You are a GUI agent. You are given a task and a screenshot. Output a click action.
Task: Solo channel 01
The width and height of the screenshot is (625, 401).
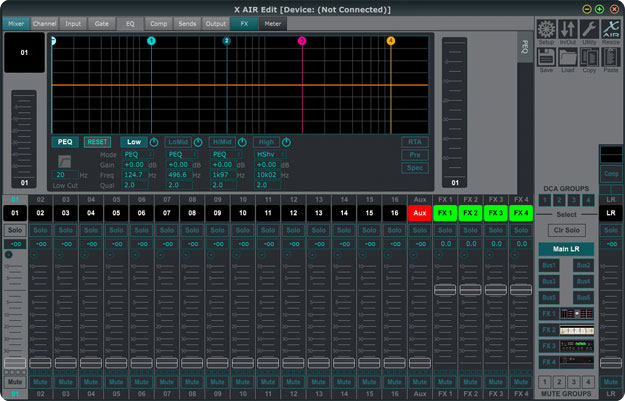[15, 230]
